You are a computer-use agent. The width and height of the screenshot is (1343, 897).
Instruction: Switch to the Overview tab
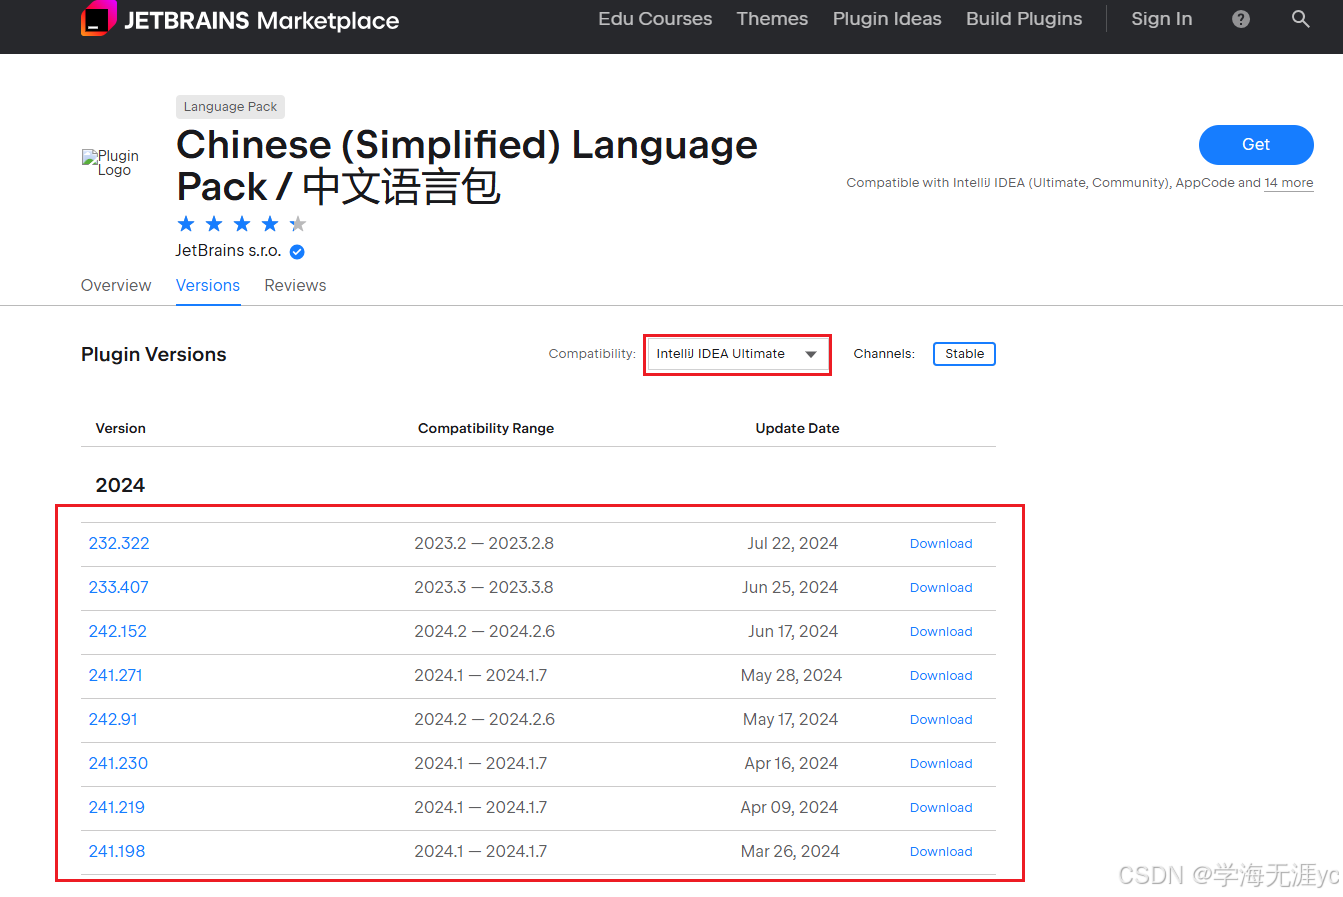(116, 286)
